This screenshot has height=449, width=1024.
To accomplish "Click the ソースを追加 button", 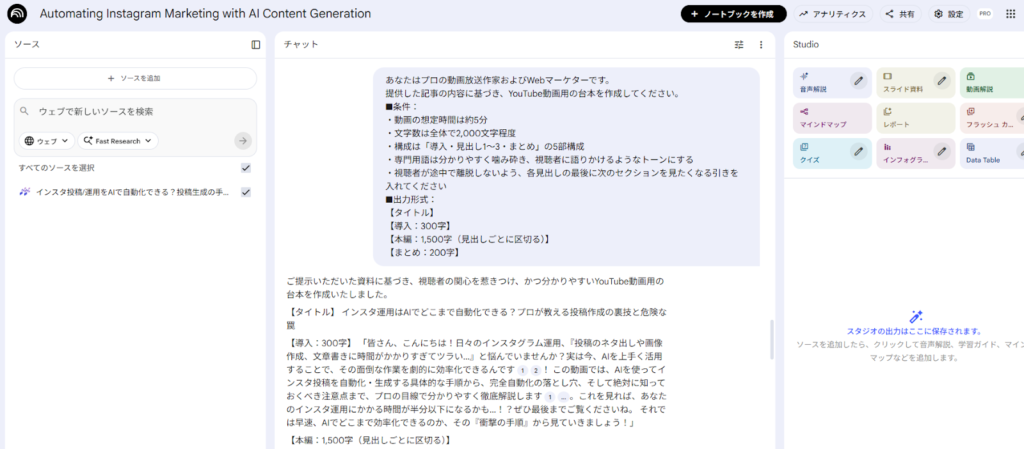I will (135, 78).
